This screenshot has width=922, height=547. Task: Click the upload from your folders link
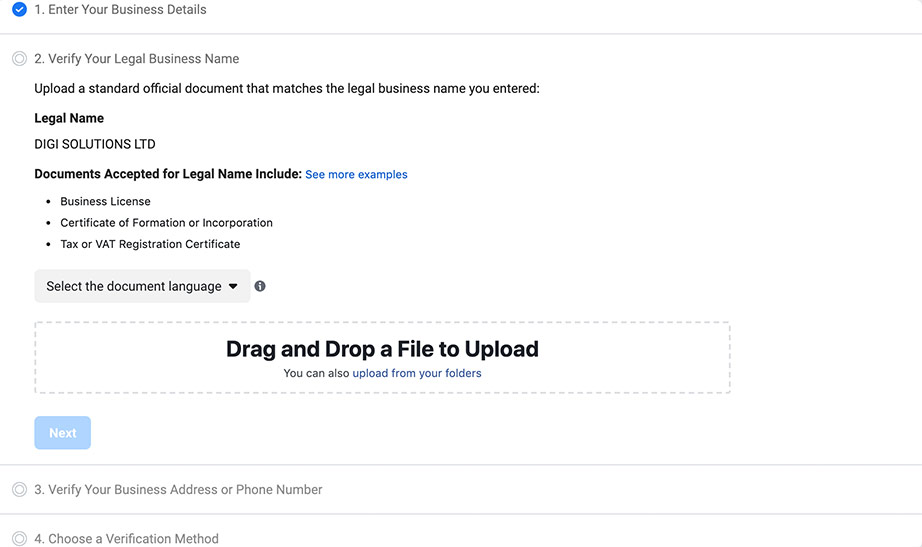click(x=417, y=373)
